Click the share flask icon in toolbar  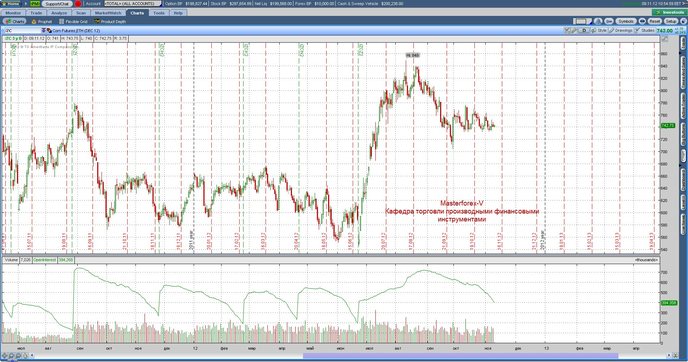click(x=598, y=21)
